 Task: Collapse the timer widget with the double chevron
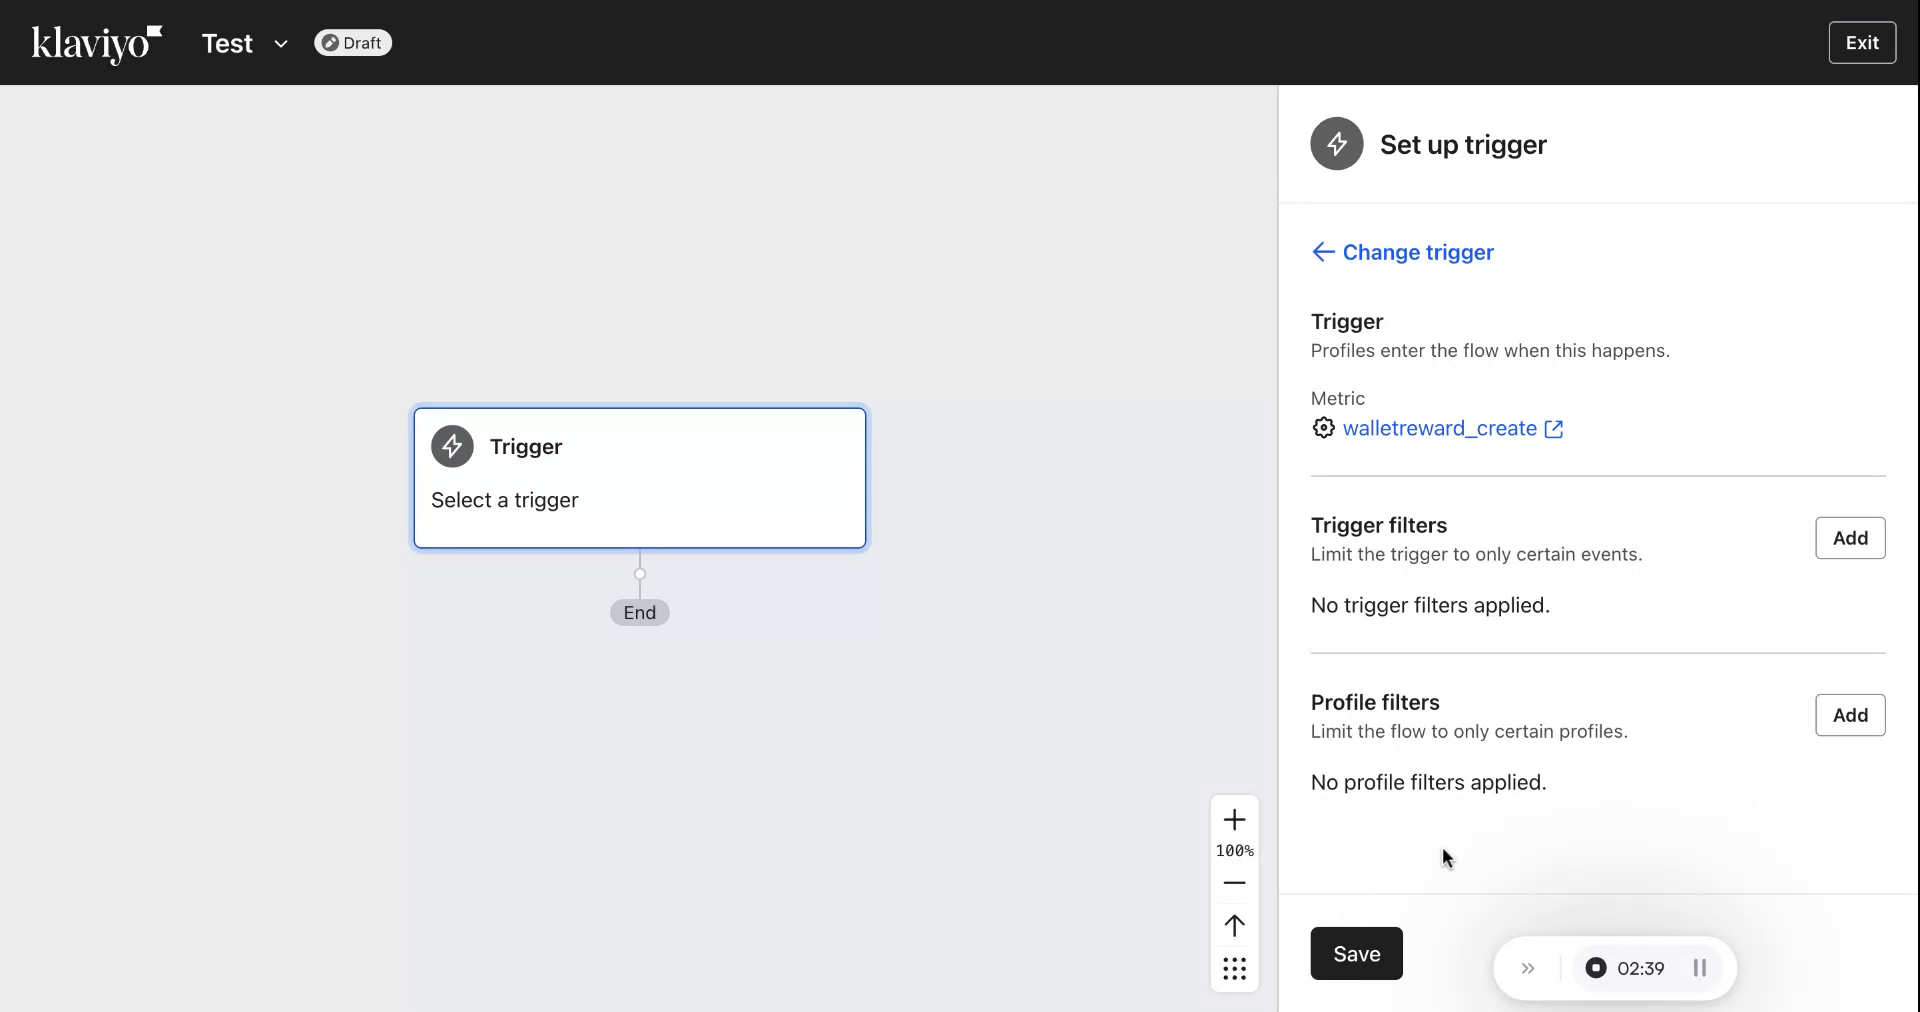1527,968
